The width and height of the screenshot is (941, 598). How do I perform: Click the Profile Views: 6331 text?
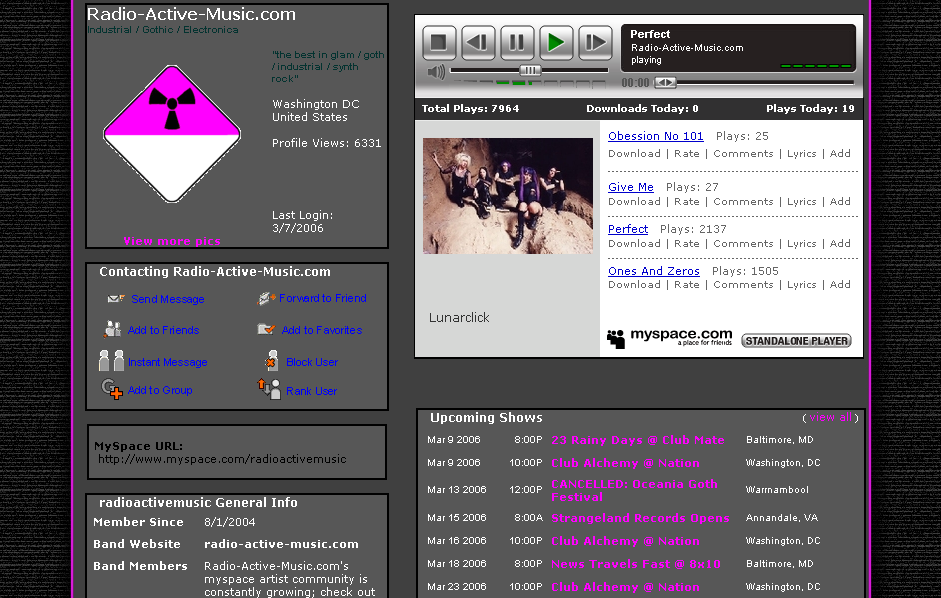(326, 143)
